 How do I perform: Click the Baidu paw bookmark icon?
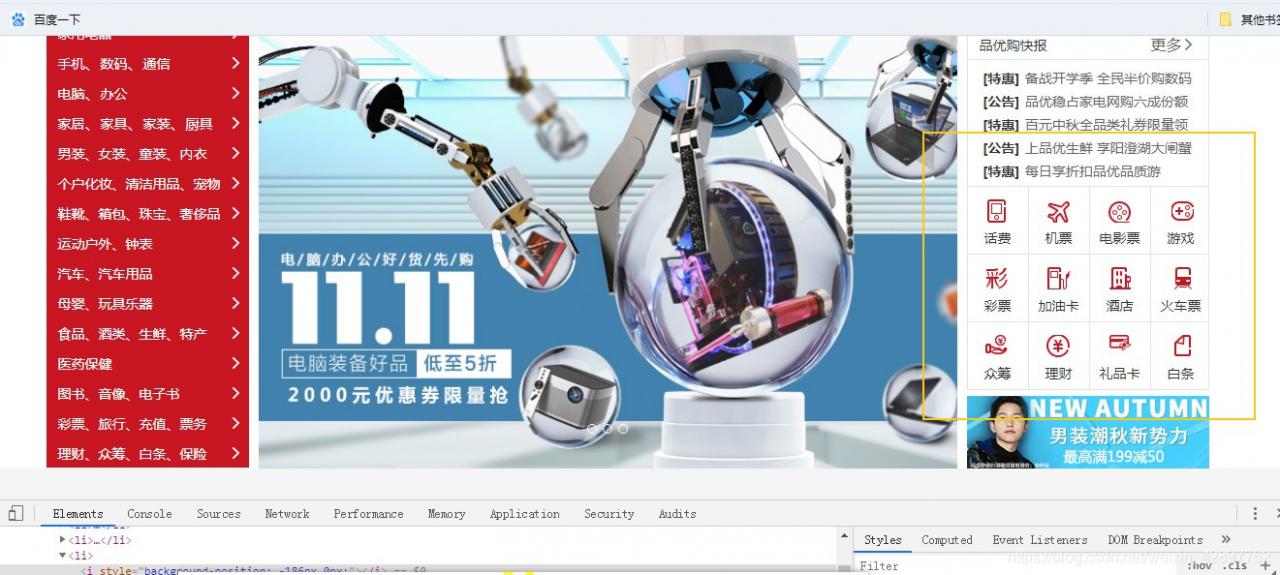pos(18,19)
